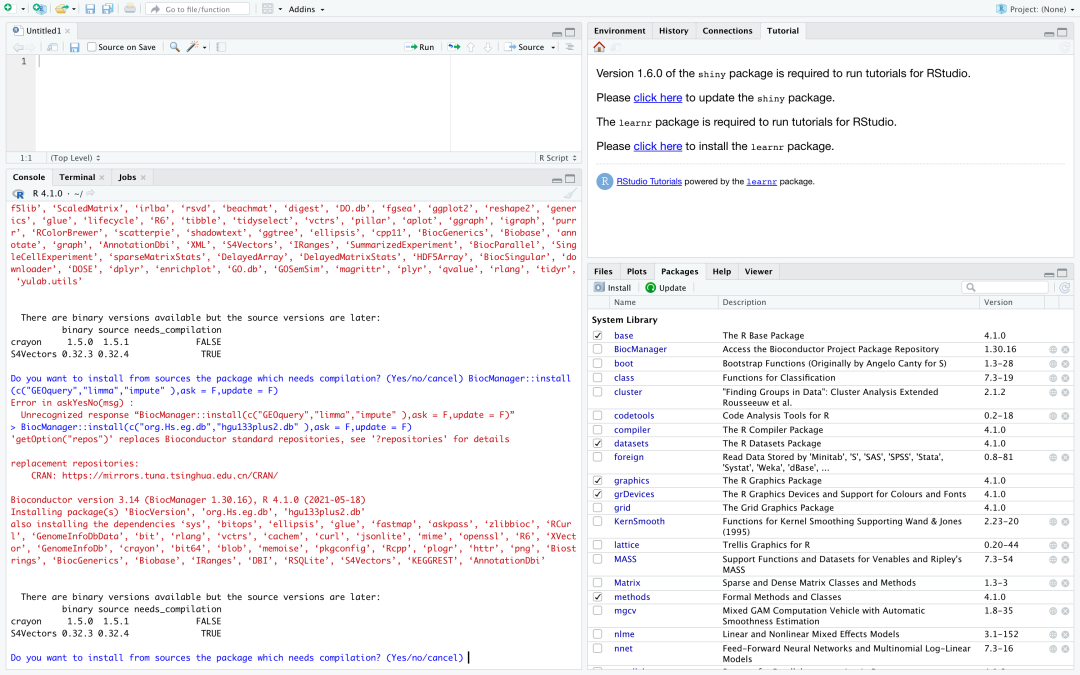Click the Install packages button
Image resolution: width=1080 pixels, height=675 pixels.
[612, 288]
